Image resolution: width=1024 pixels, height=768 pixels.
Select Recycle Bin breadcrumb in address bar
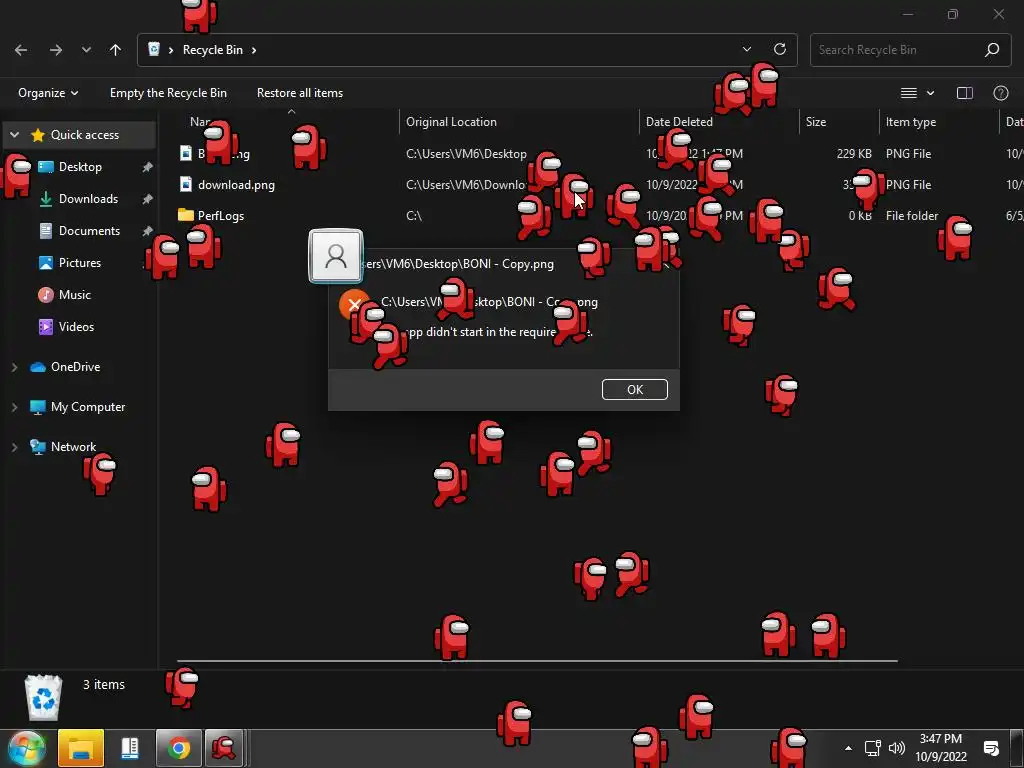212,50
